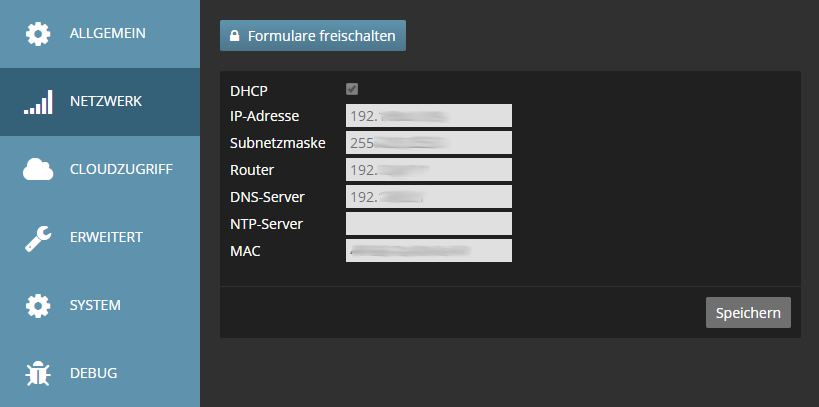Click the MAC address field
Viewport: 819px width, 407px height.
pos(428,250)
